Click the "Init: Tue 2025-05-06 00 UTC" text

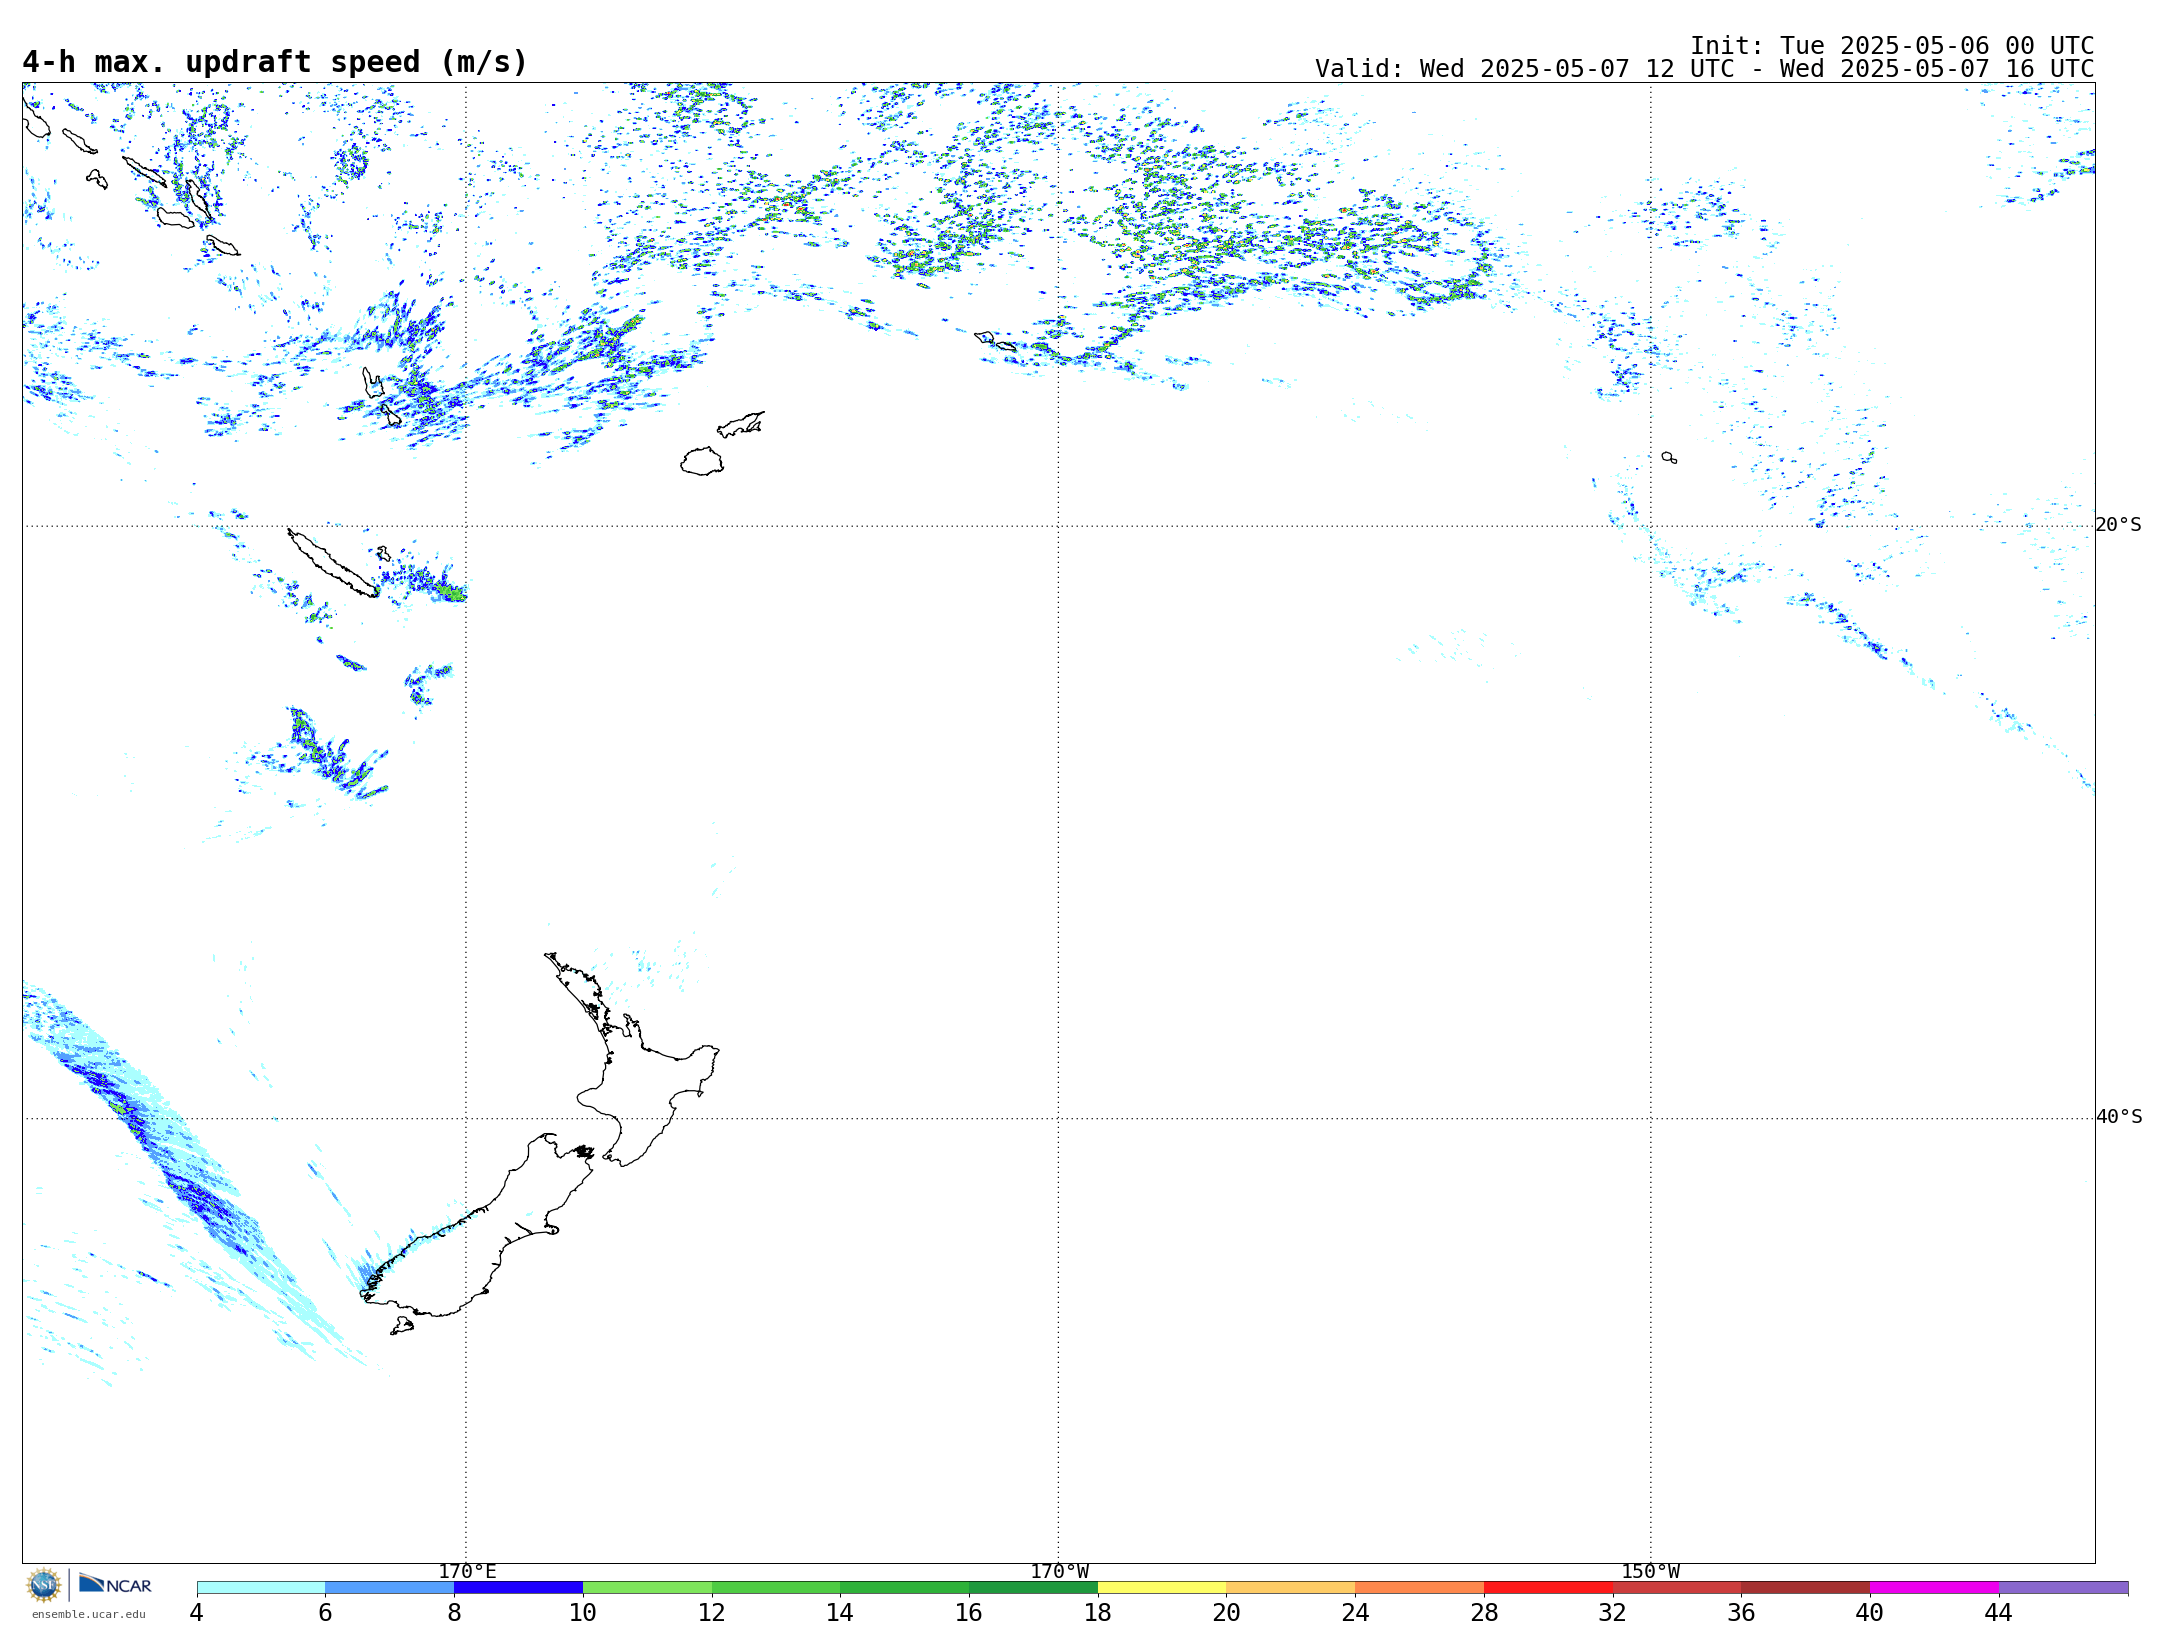(x=1892, y=46)
